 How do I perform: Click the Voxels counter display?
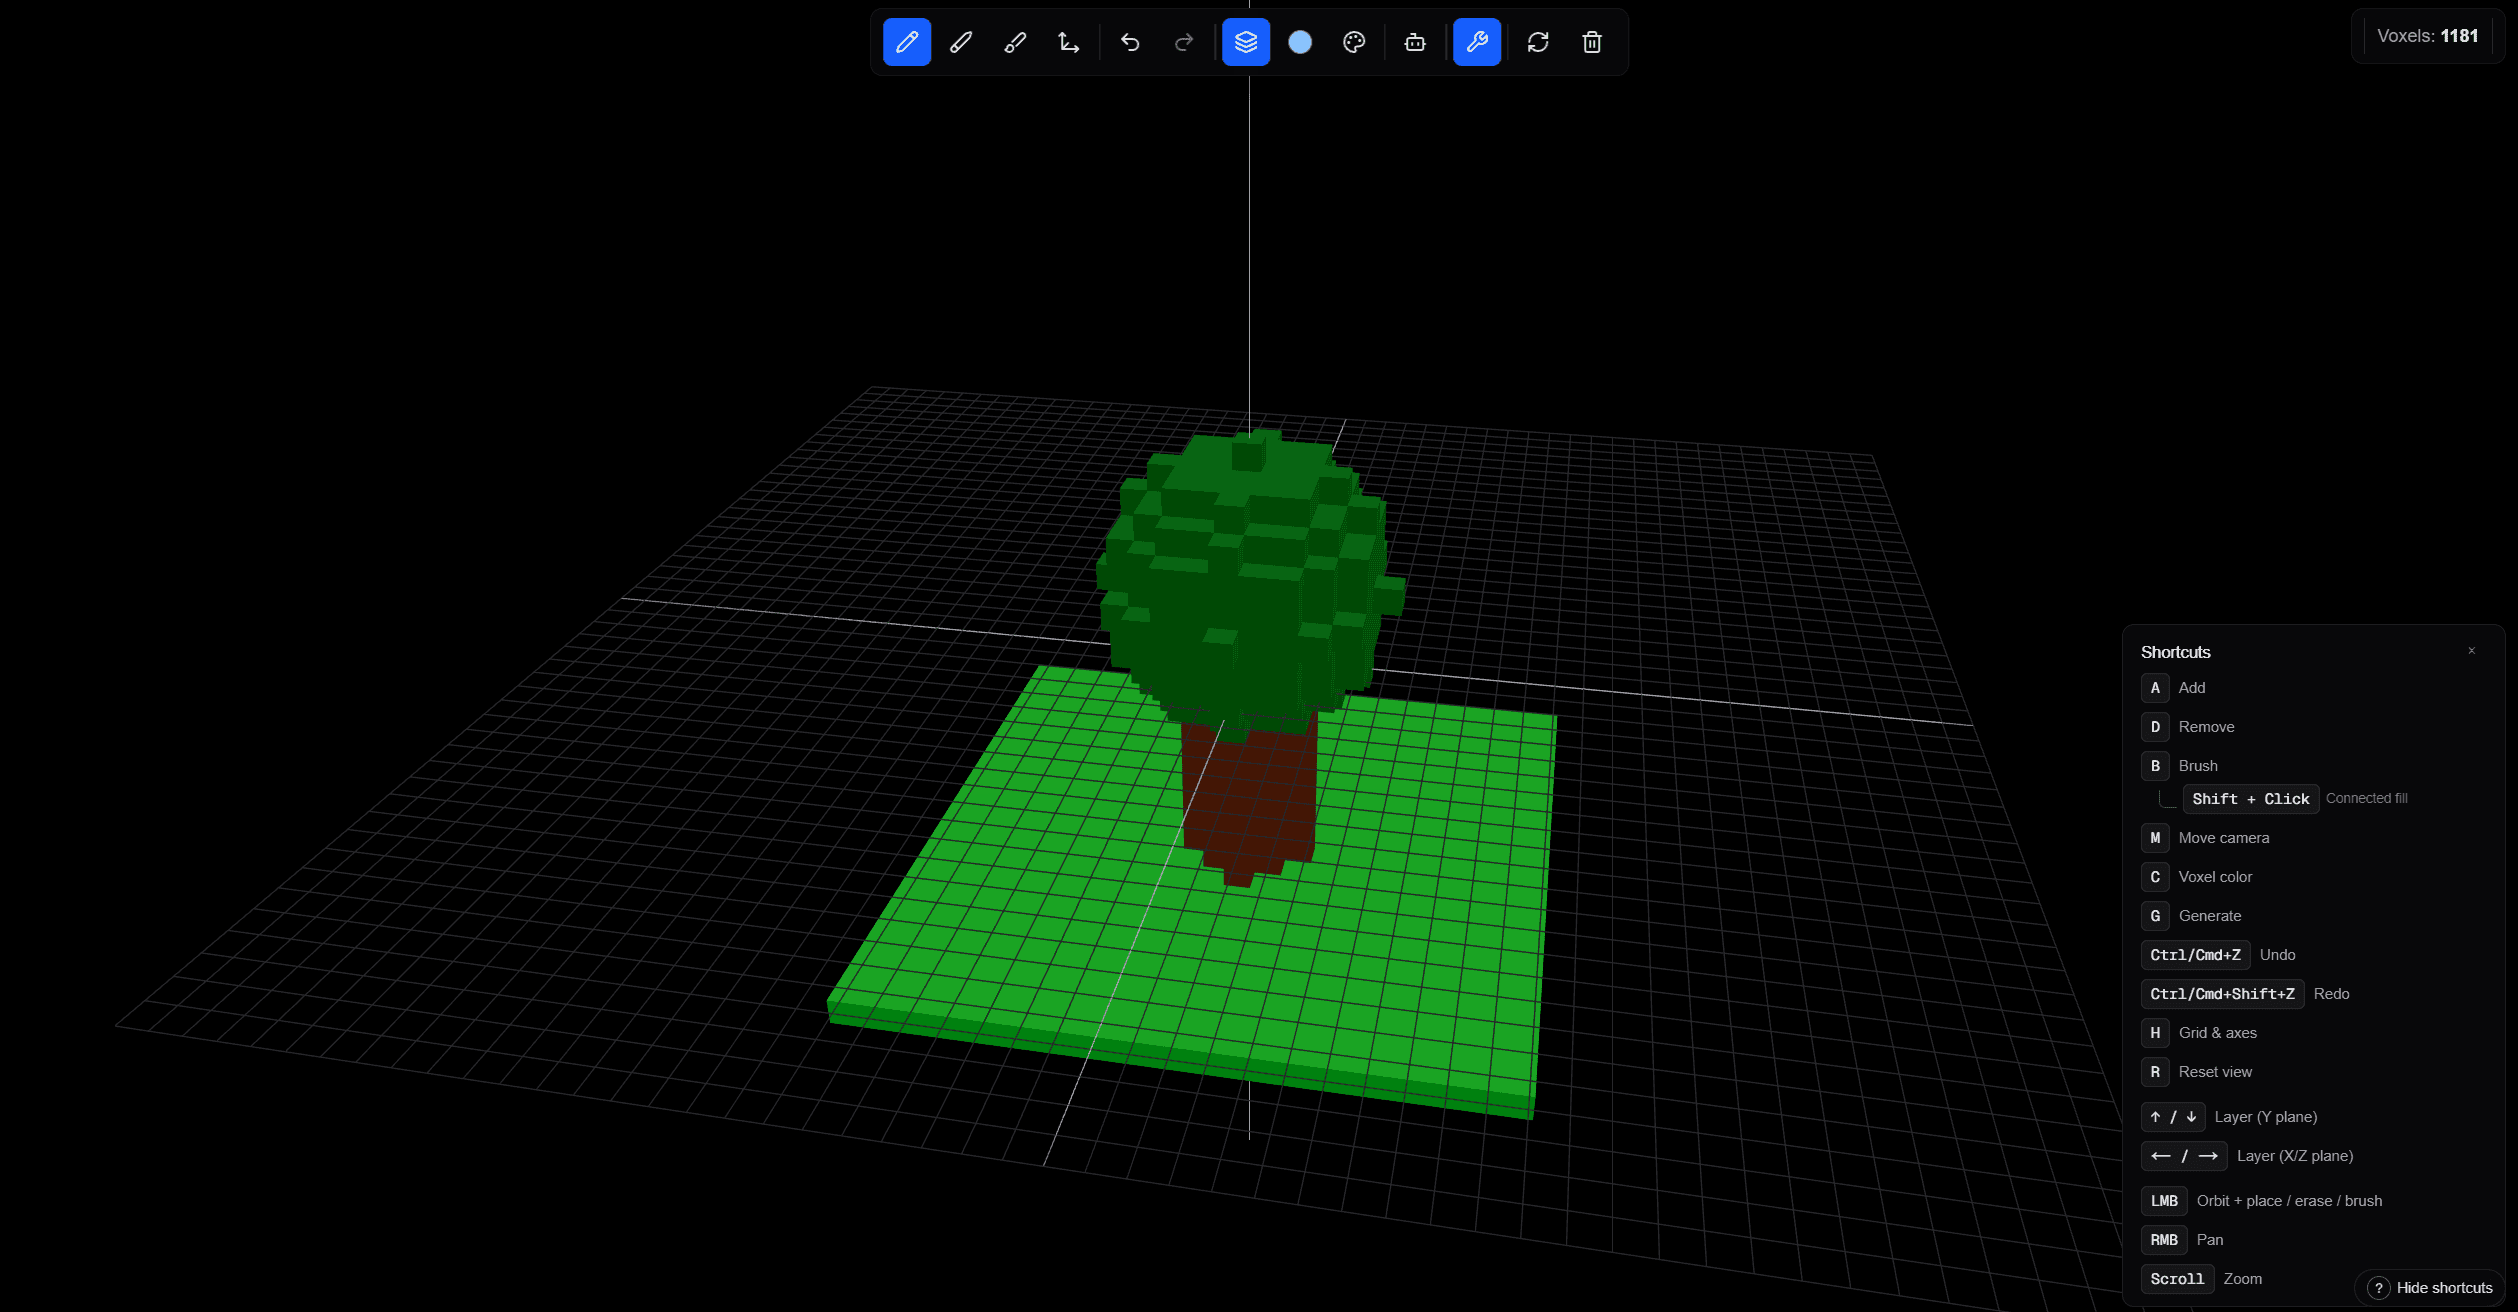(2427, 35)
